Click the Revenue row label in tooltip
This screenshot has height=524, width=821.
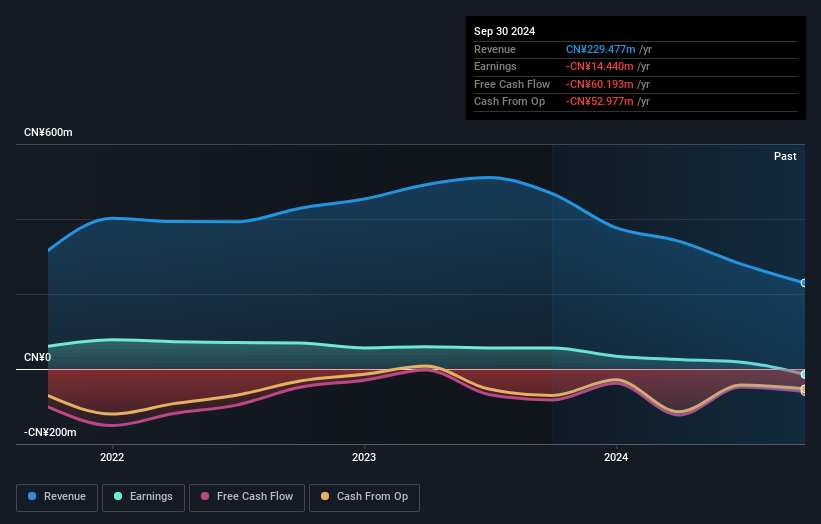(x=495, y=49)
